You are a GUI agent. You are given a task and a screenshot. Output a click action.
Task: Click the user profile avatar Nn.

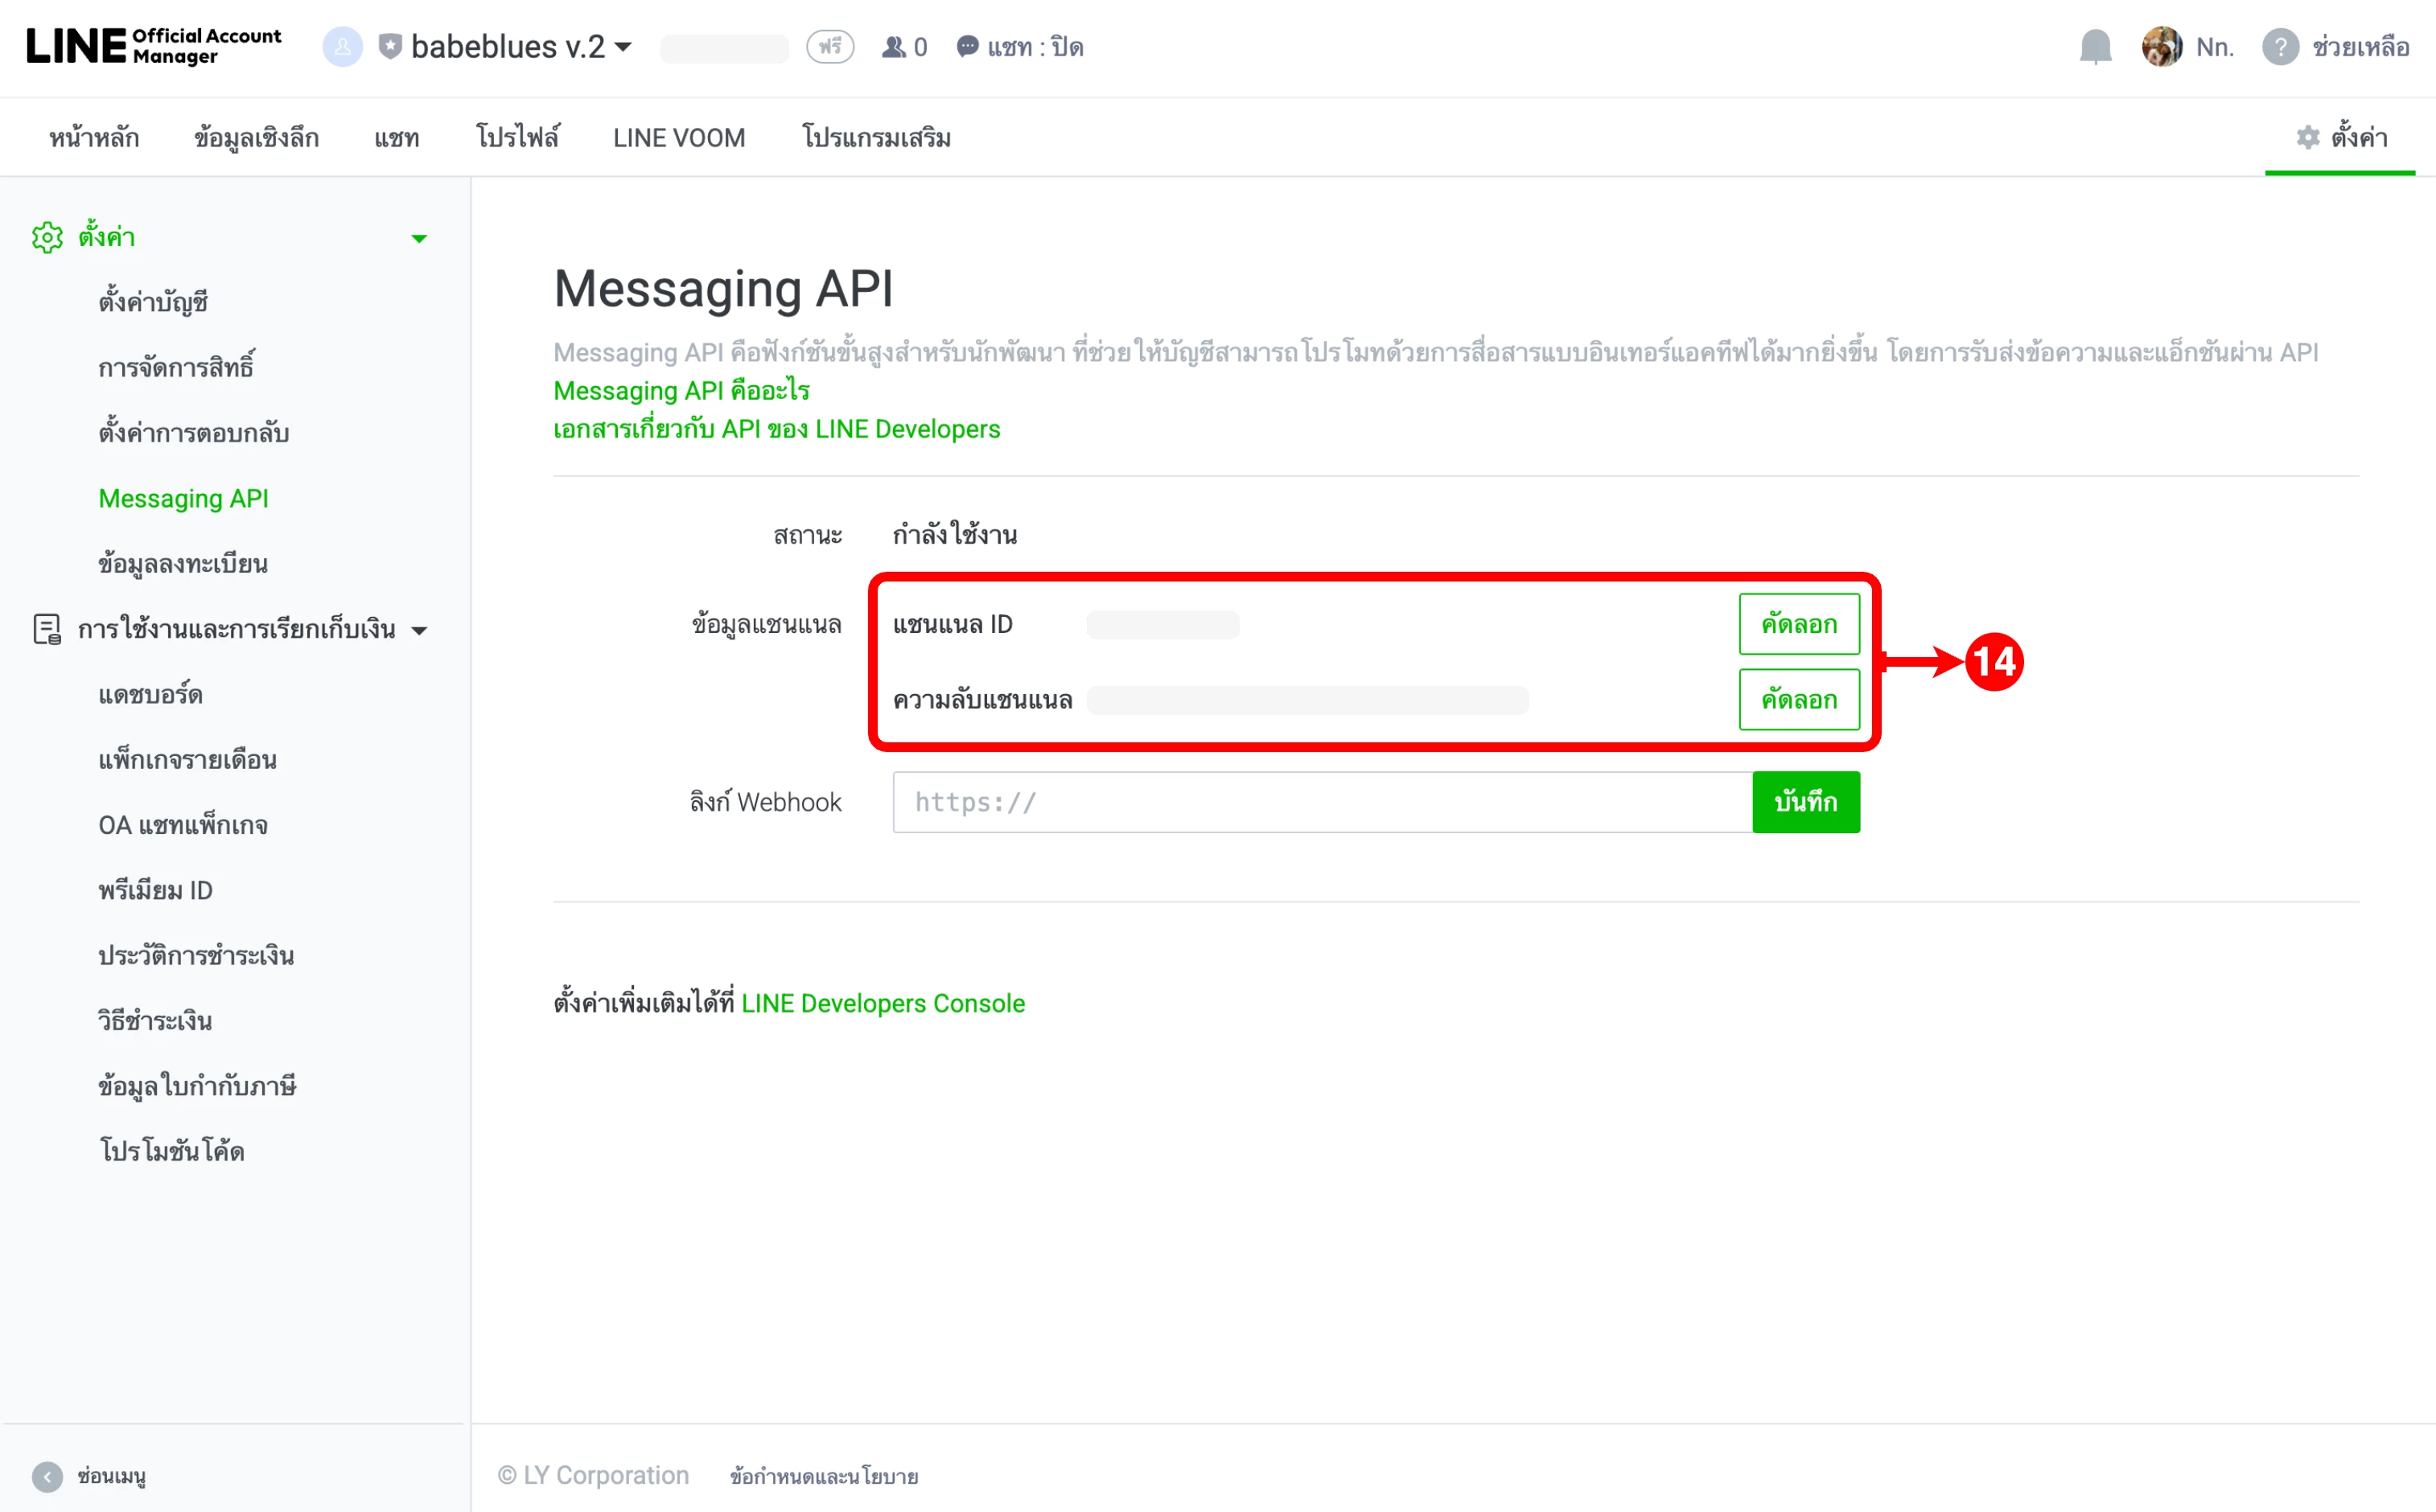click(x=2161, y=47)
